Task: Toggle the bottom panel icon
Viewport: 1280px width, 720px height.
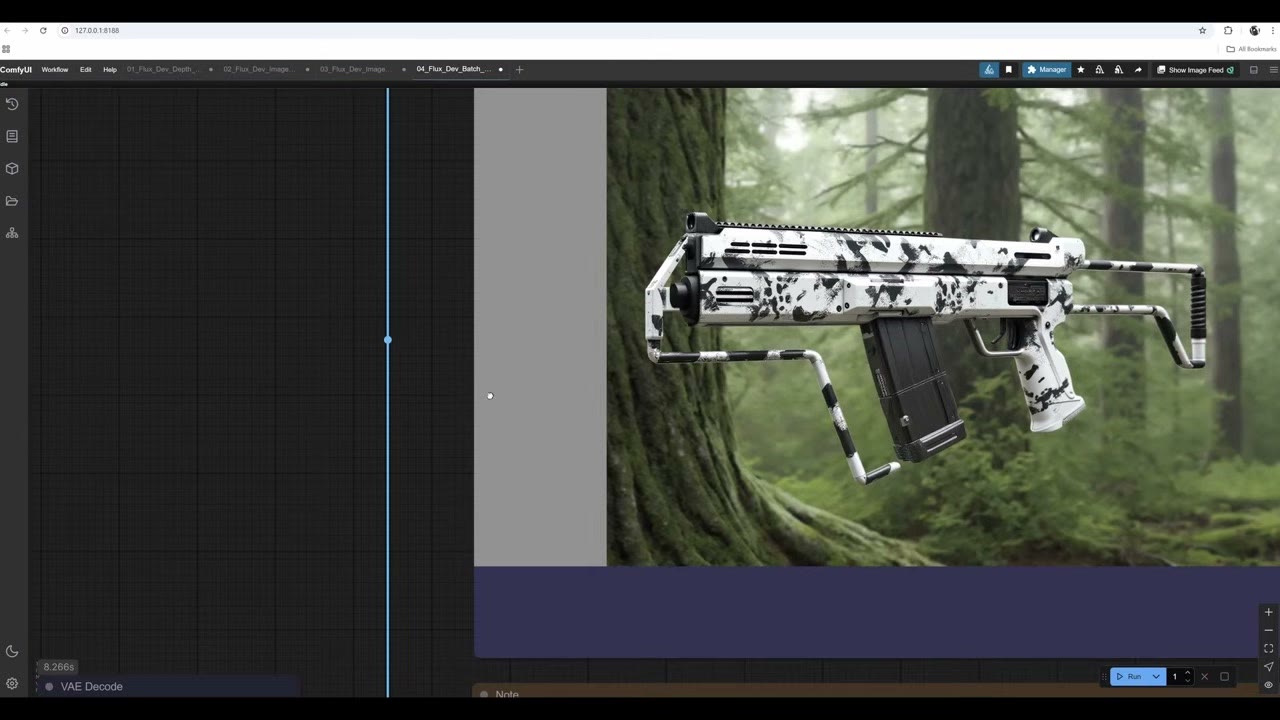Action: pyautogui.click(x=1254, y=70)
